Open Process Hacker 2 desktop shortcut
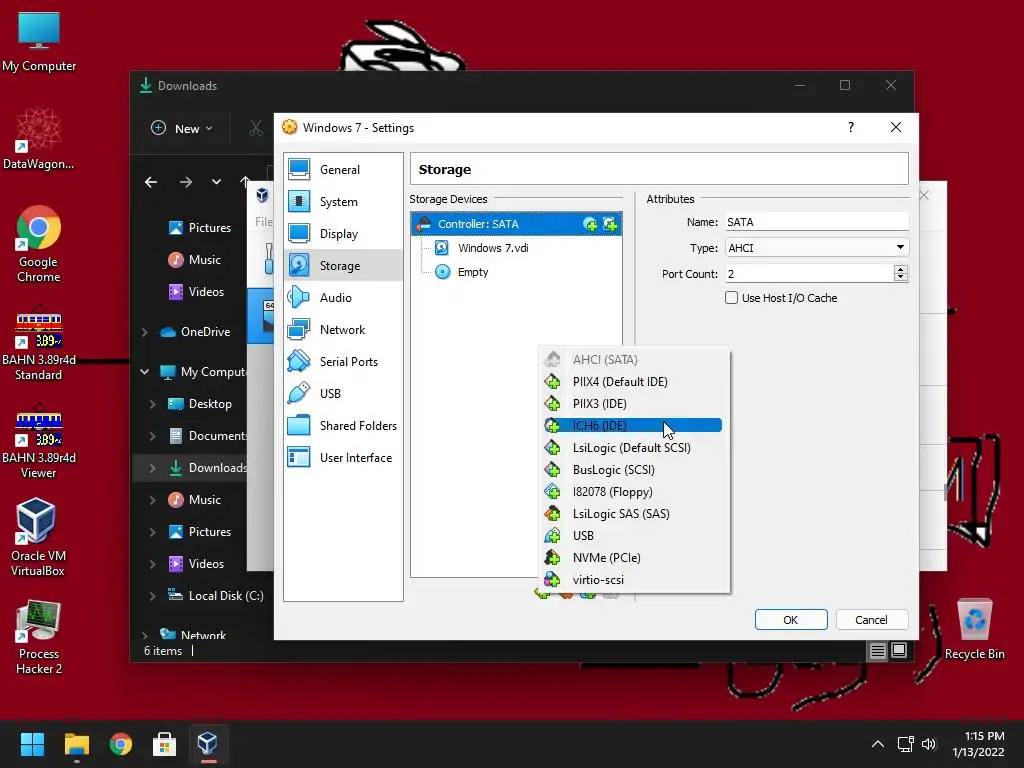This screenshot has width=1024, height=768. tap(39, 637)
